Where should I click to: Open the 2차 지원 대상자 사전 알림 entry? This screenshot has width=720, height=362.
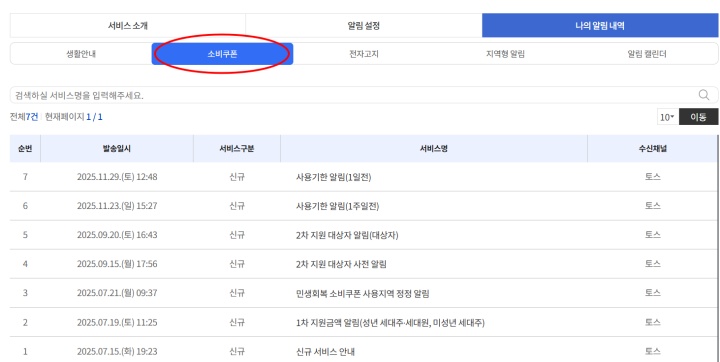tap(342, 264)
